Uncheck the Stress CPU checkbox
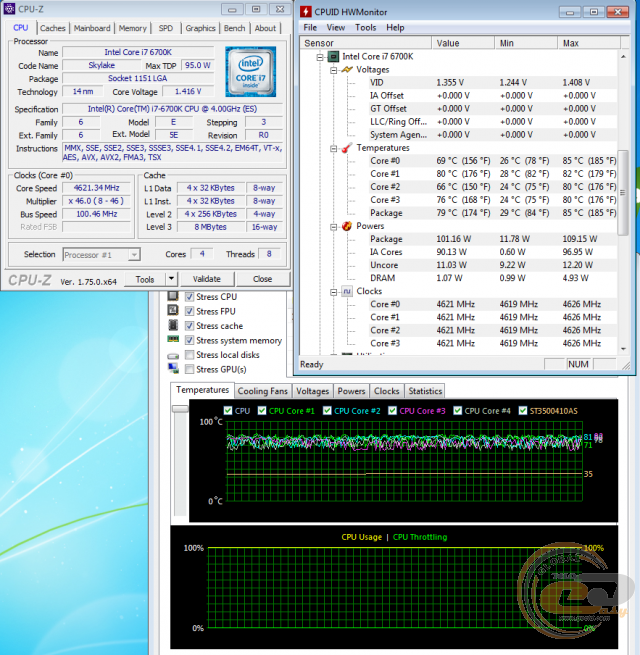 [x=189, y=297]
